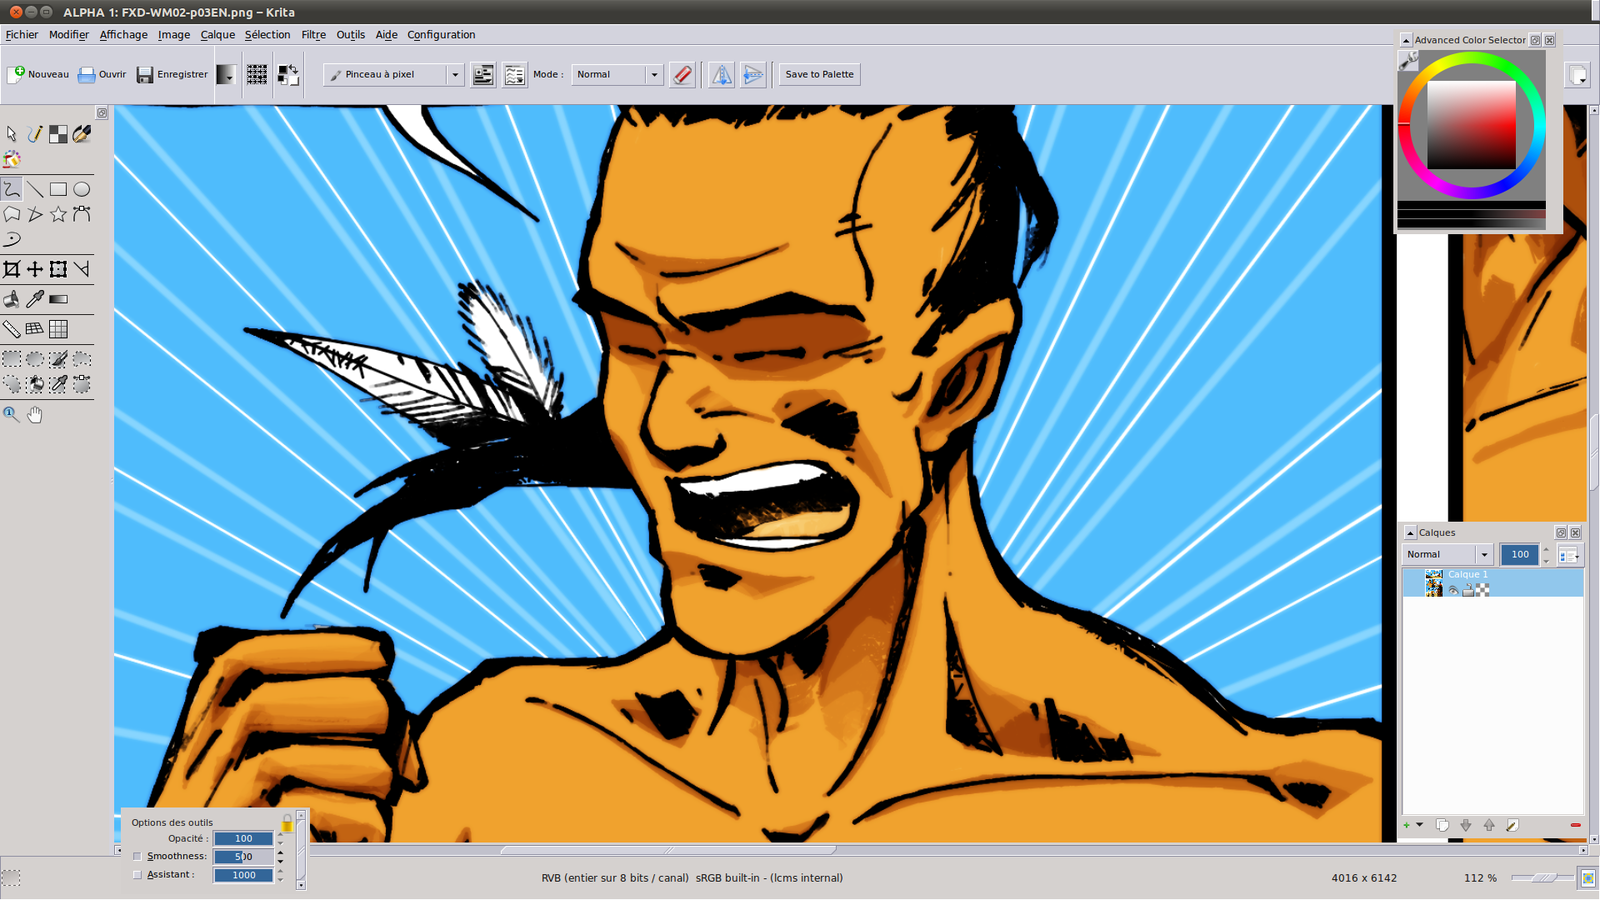This screenshot has width=1600, height=900.
Task: Select the paint bucket fill tool
Action: tap(11, 299)
